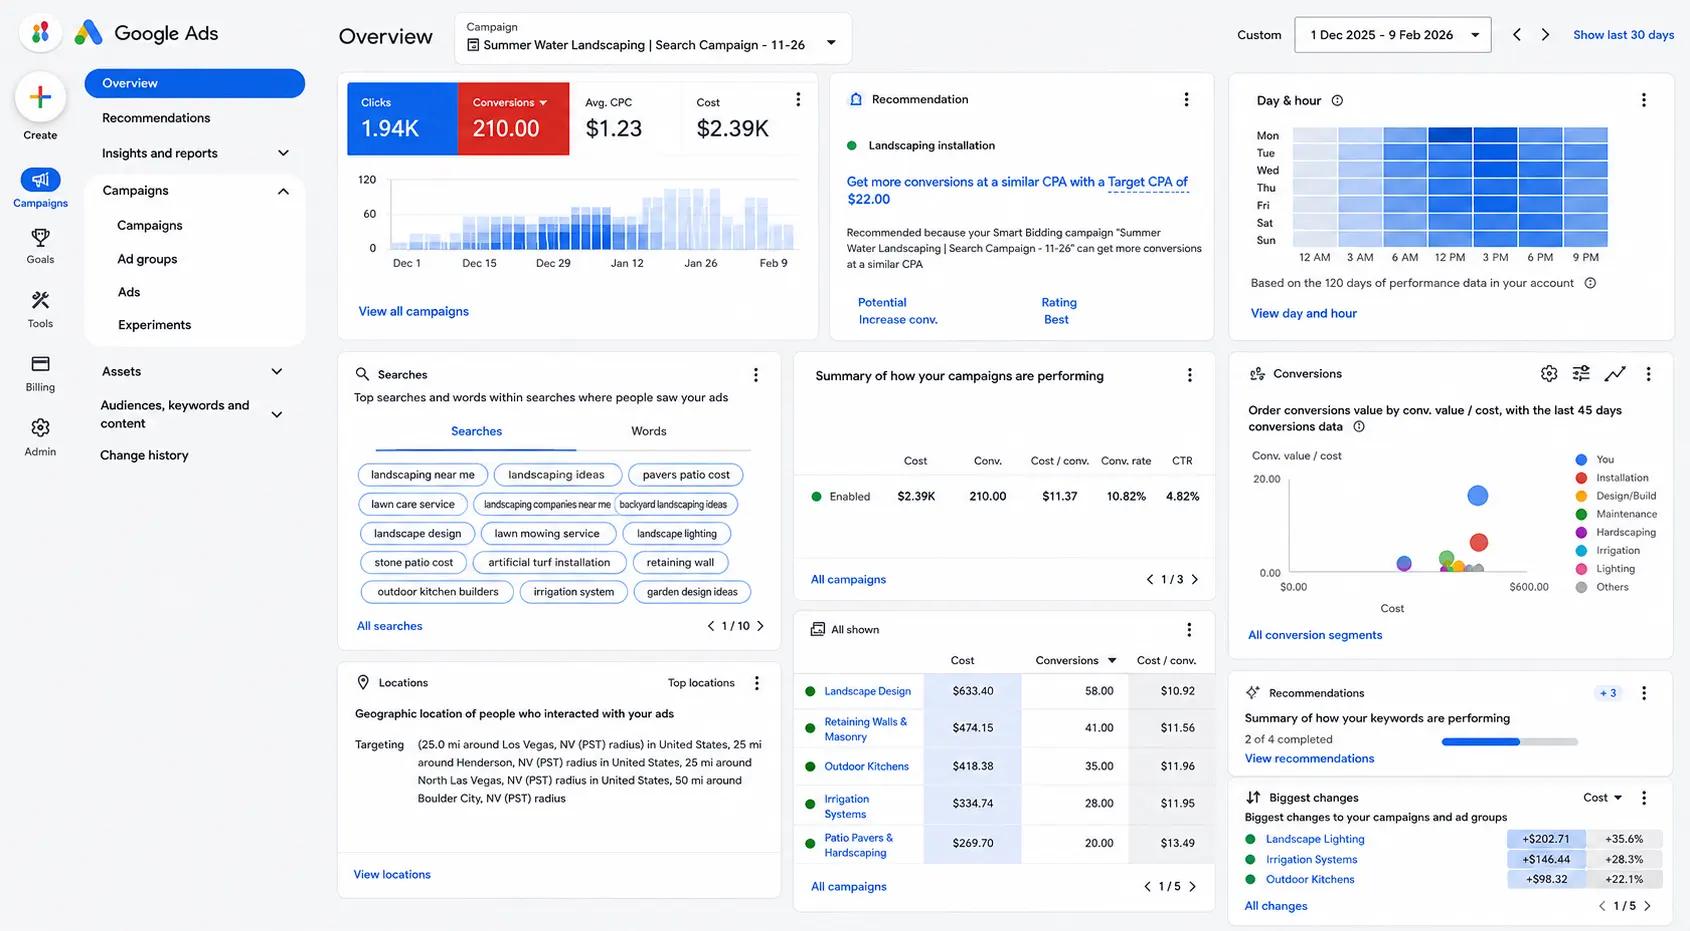Collapse the Campaigns nav section
This screenshot has height=931, width=1690.
[x=283, y=191]
